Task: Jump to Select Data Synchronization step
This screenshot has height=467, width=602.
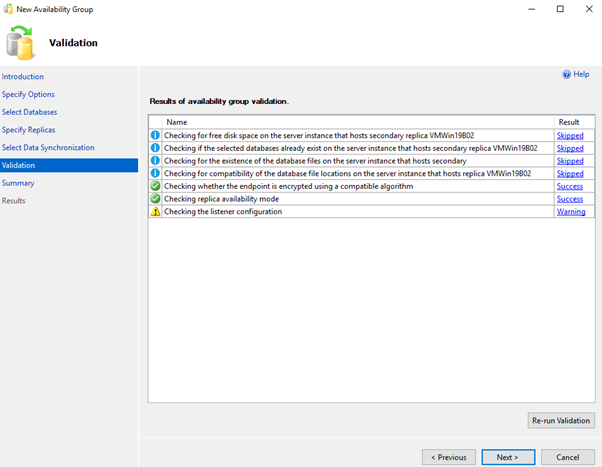Action: [x=48, y=148]
